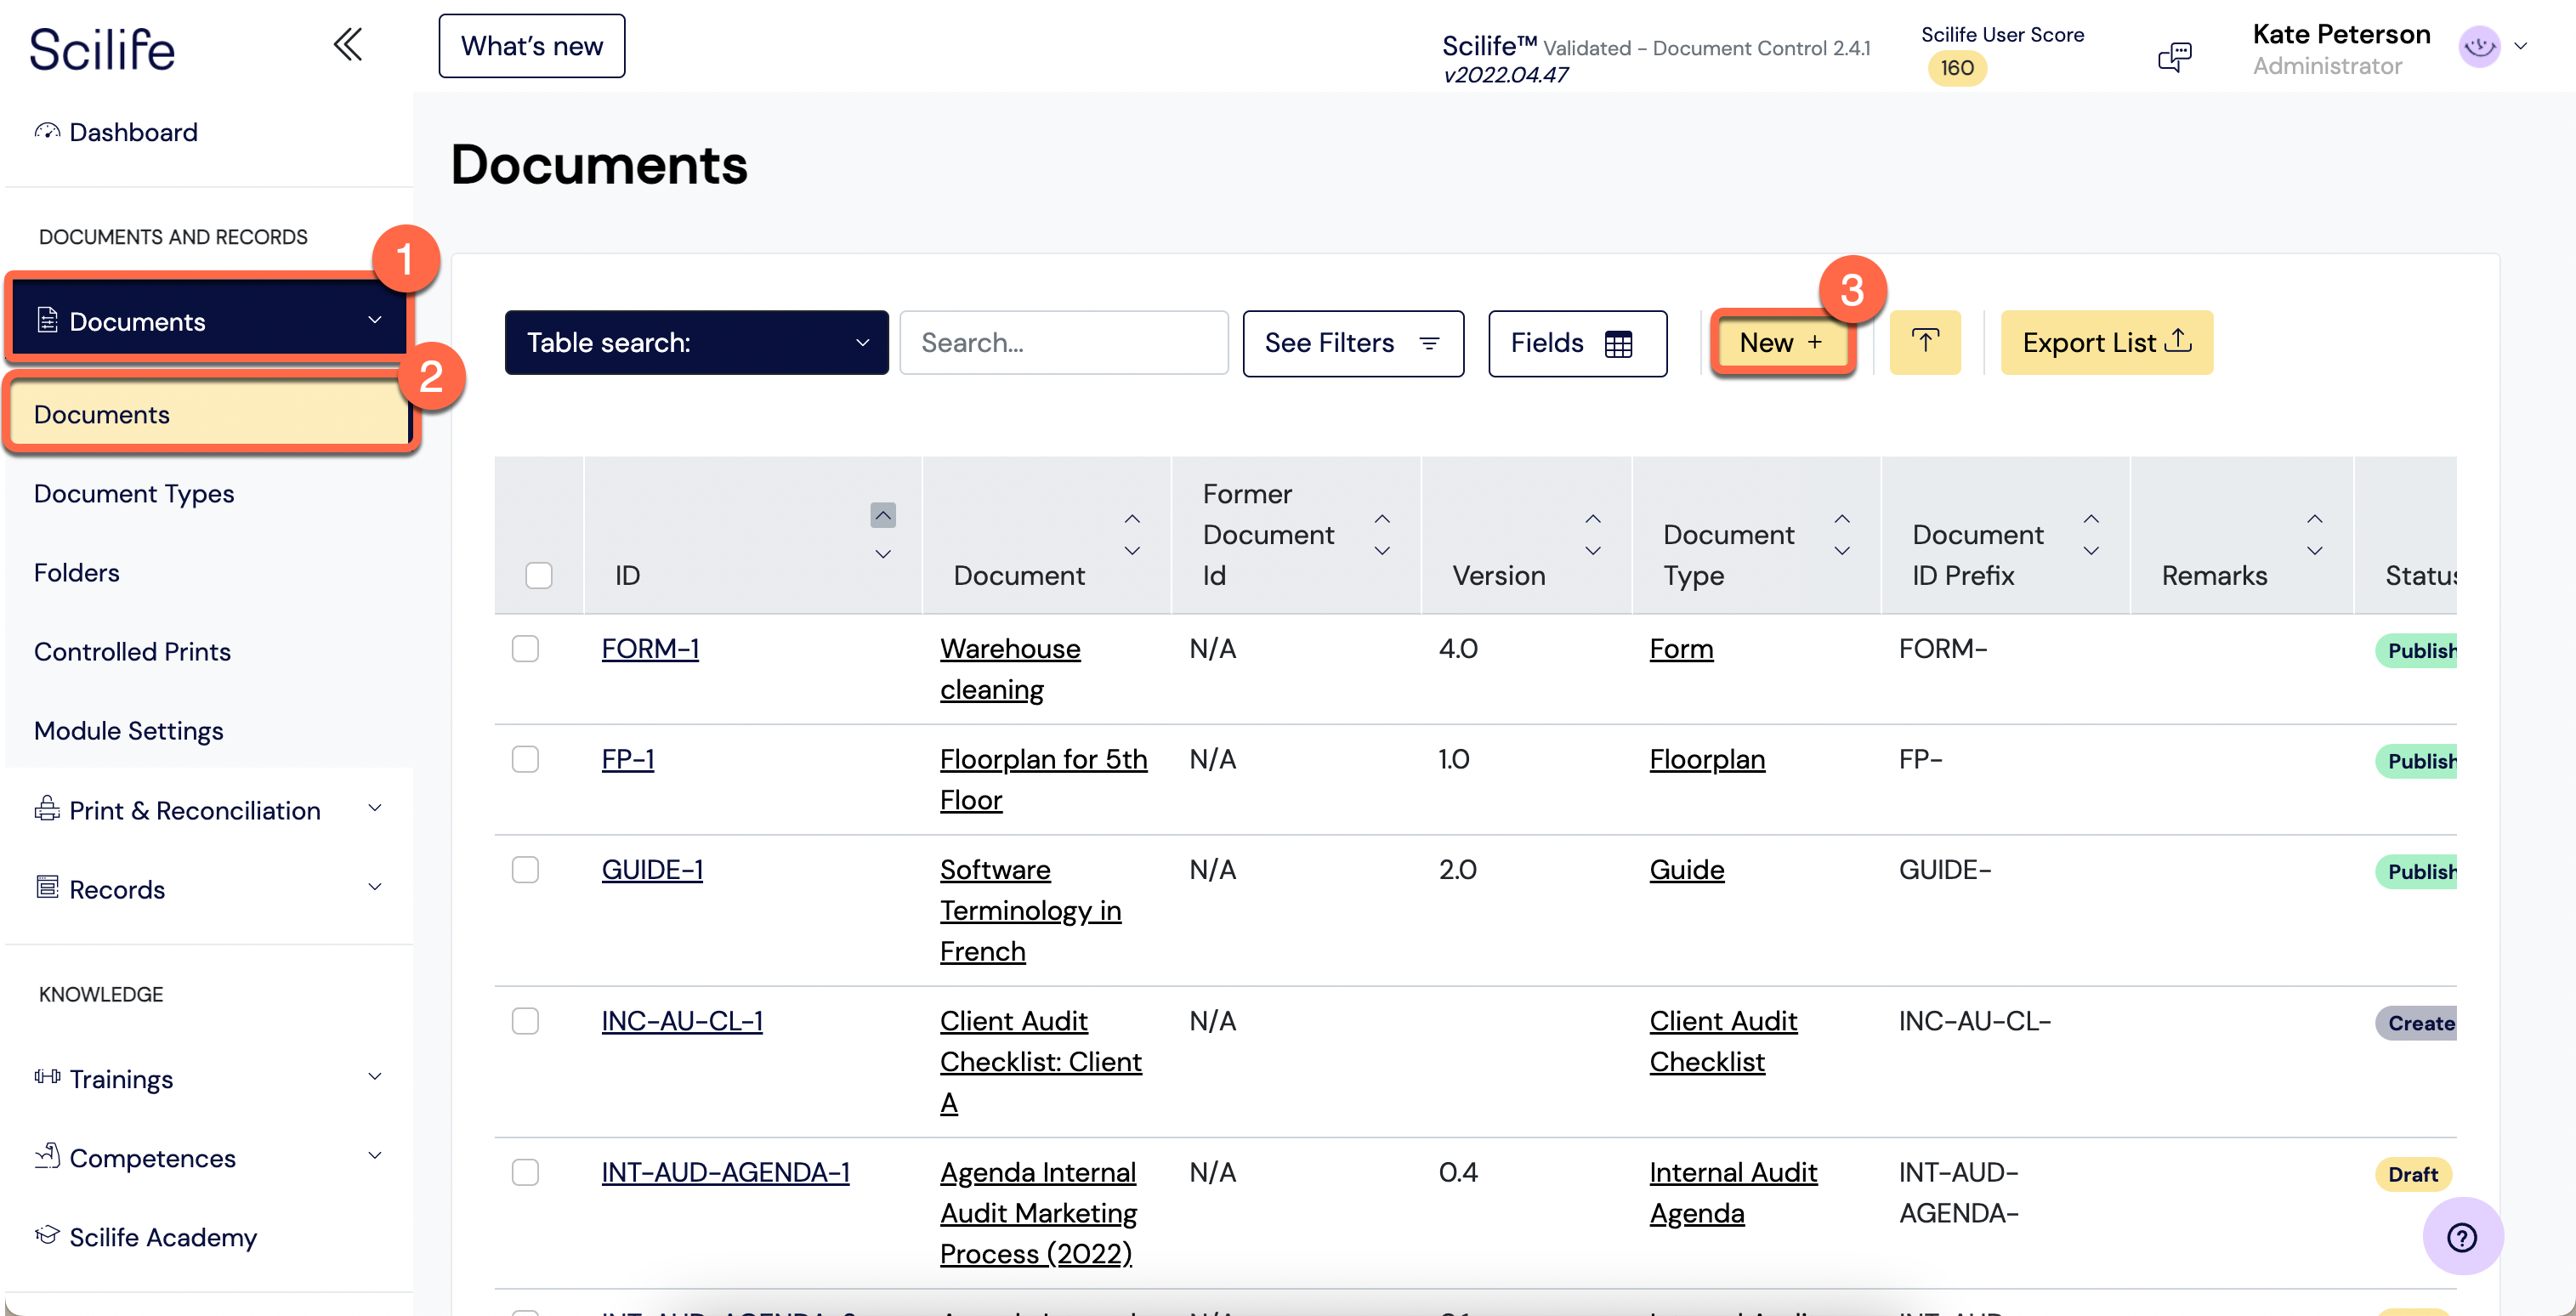Open Scilife Academy graduation cap item
The height and width of the screenshot is (1316, 2576).
pos(47,1235)
